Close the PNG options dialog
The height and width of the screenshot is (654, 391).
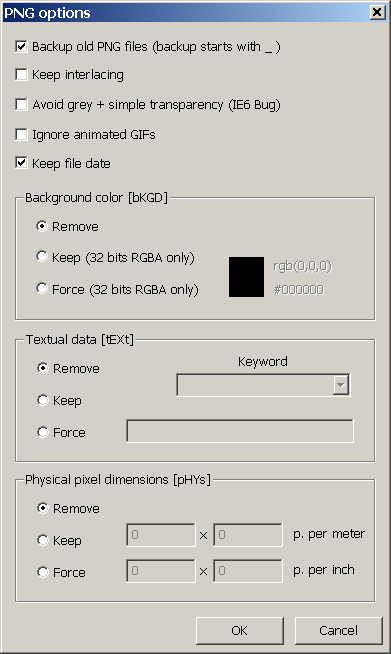(x=378, y=13)
